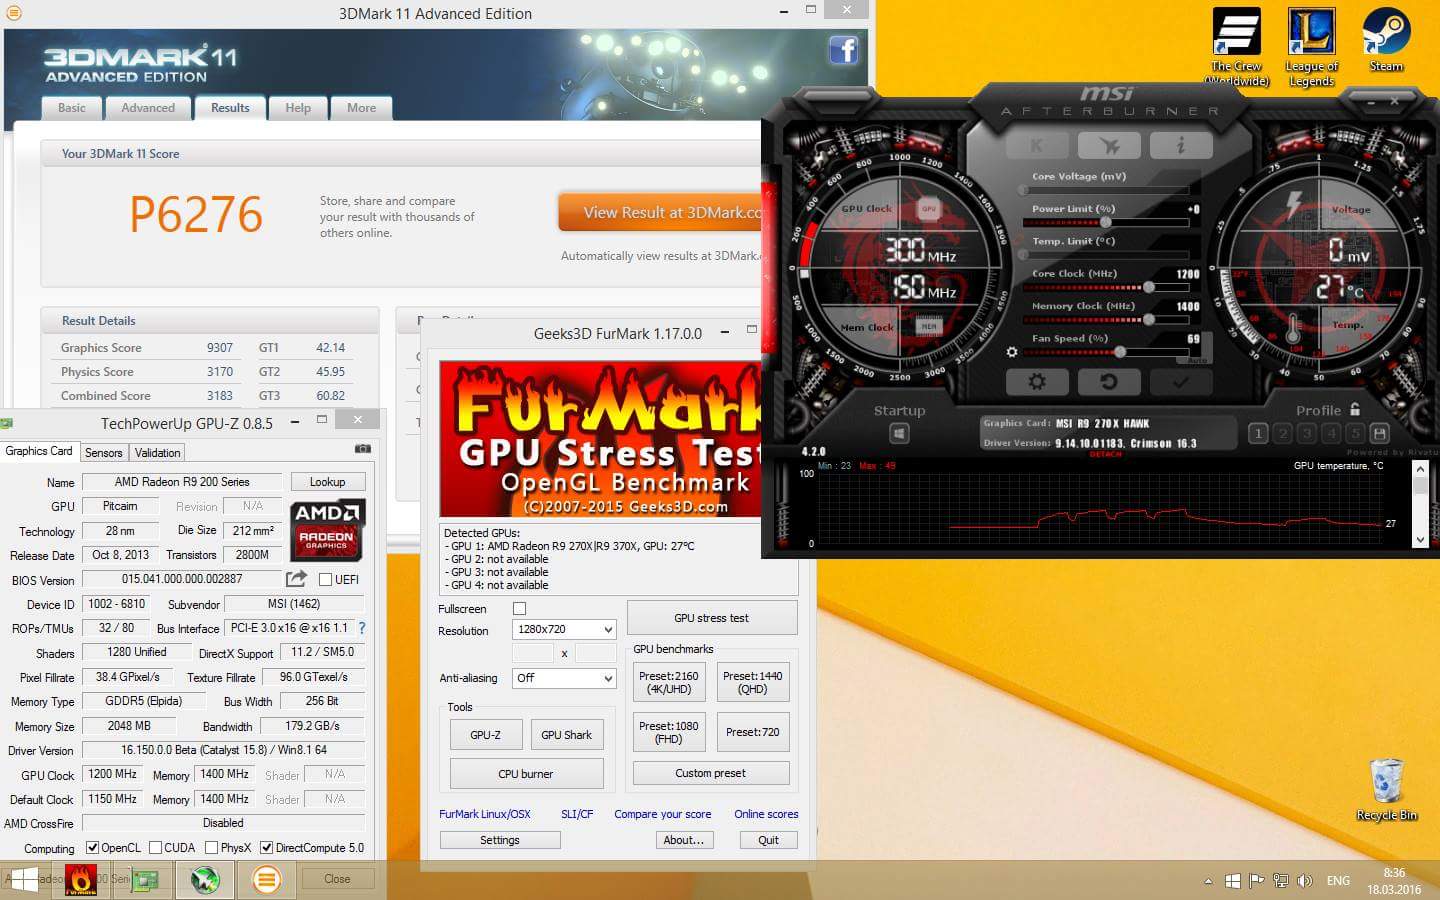Select the Graphics Card tab in GPU-Z

coord(39,451)
